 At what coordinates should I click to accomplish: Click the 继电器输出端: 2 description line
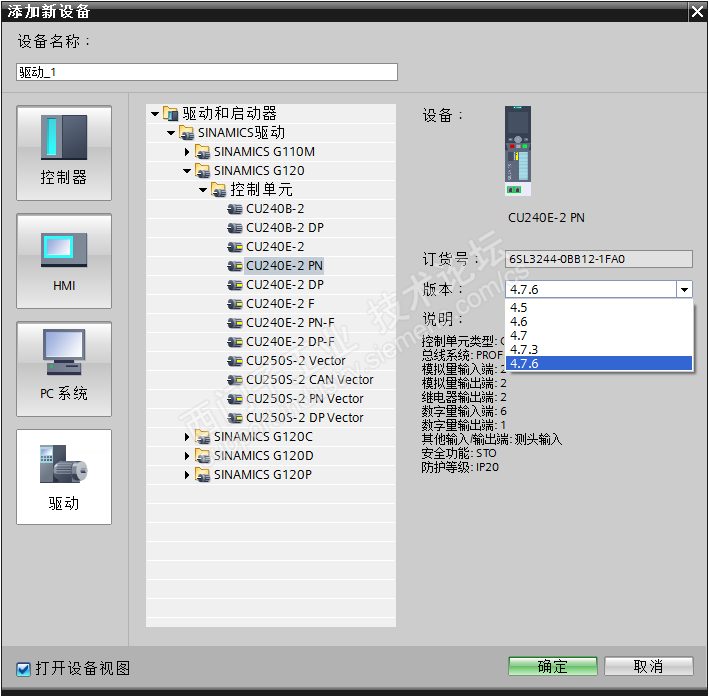click(x=464, y=397)
